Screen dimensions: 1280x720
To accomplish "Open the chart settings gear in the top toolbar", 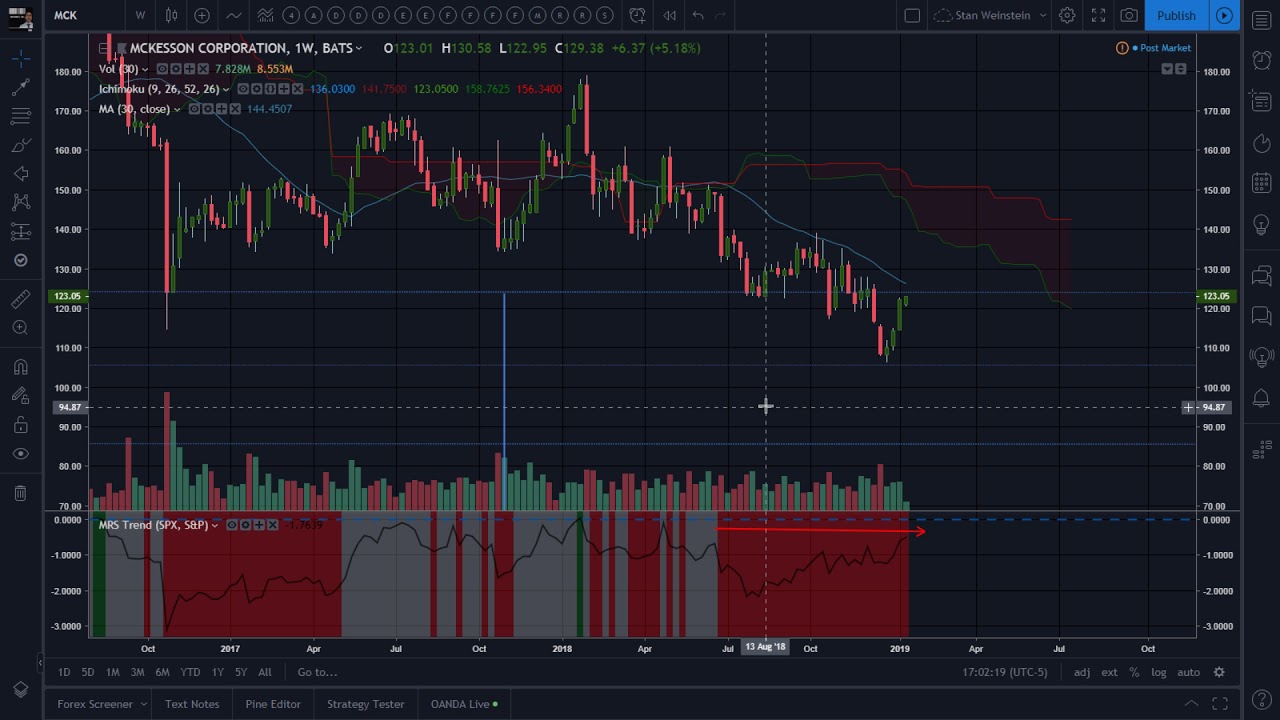I will (1067, 15).
